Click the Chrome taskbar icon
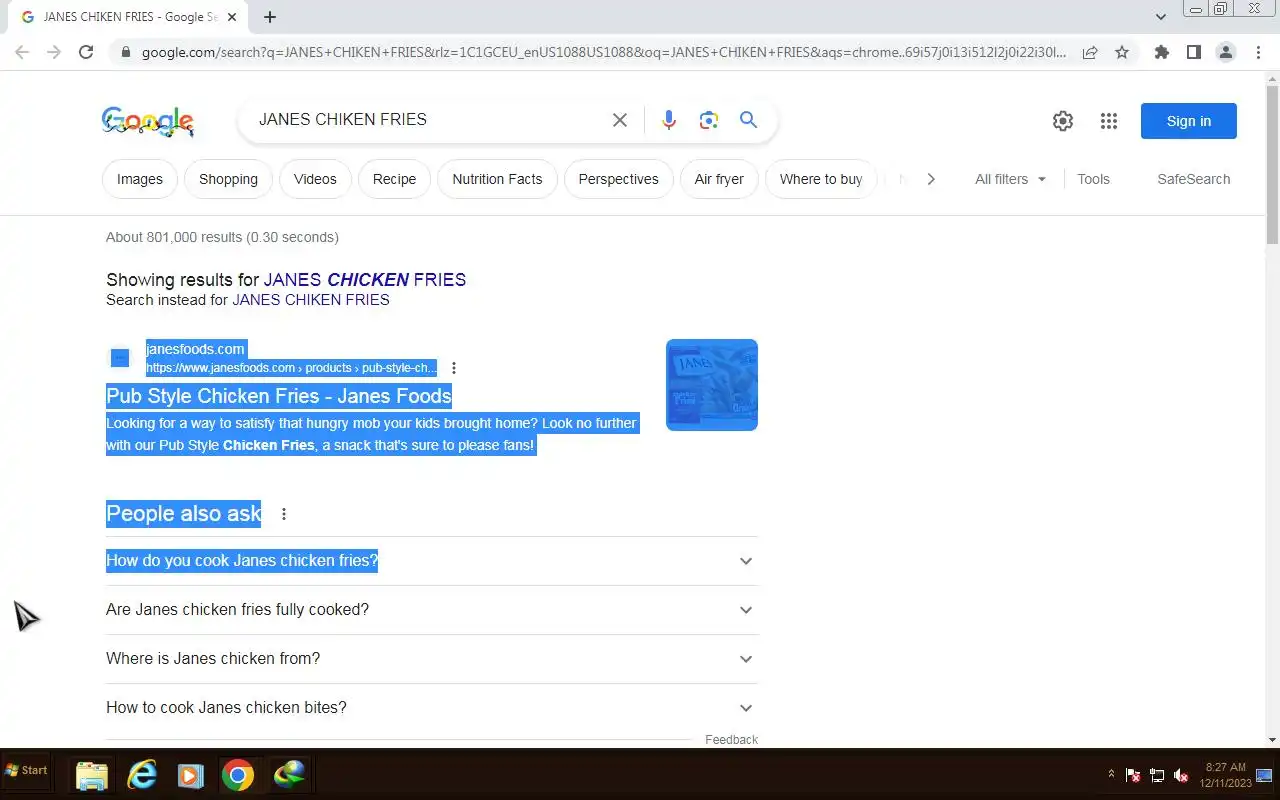The width and height of the screenshot is (1280, 800). coord(238,775)
